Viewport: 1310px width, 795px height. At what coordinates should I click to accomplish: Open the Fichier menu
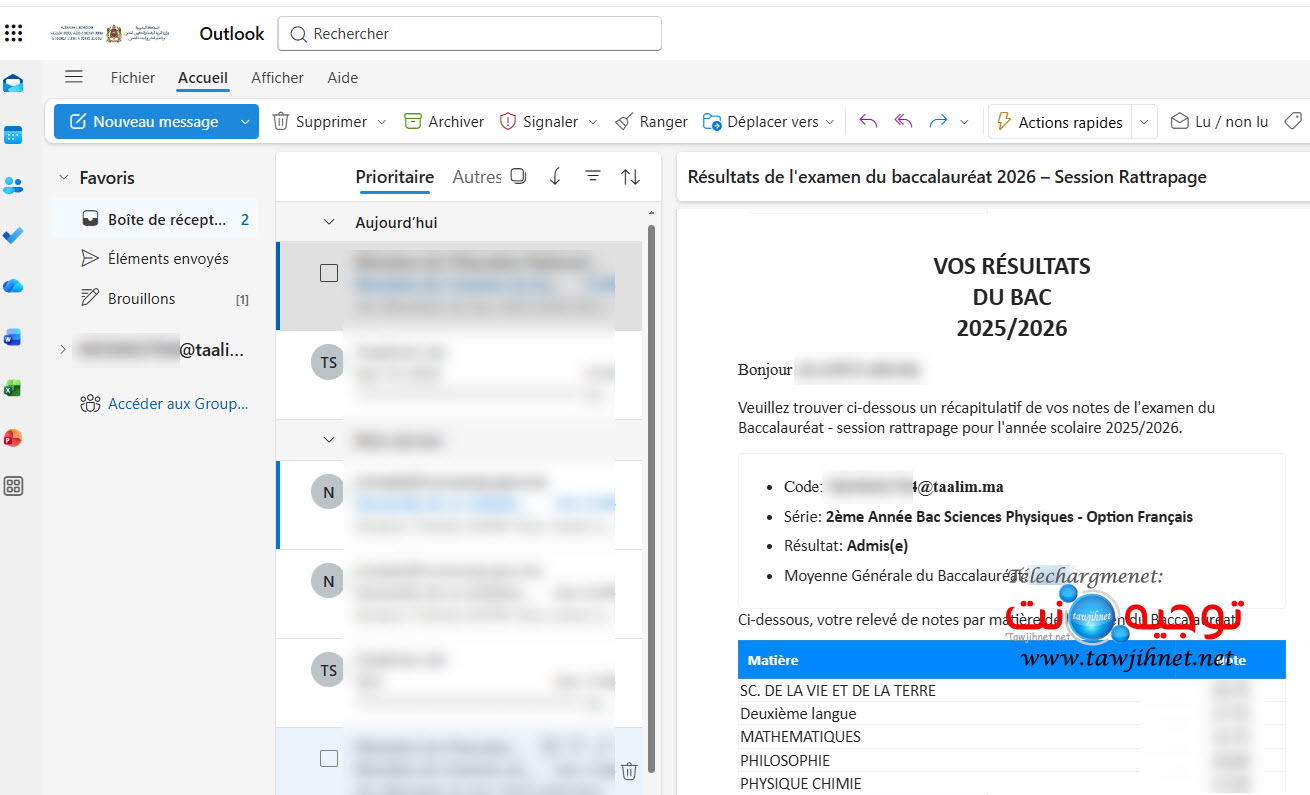tap(133, 77)
